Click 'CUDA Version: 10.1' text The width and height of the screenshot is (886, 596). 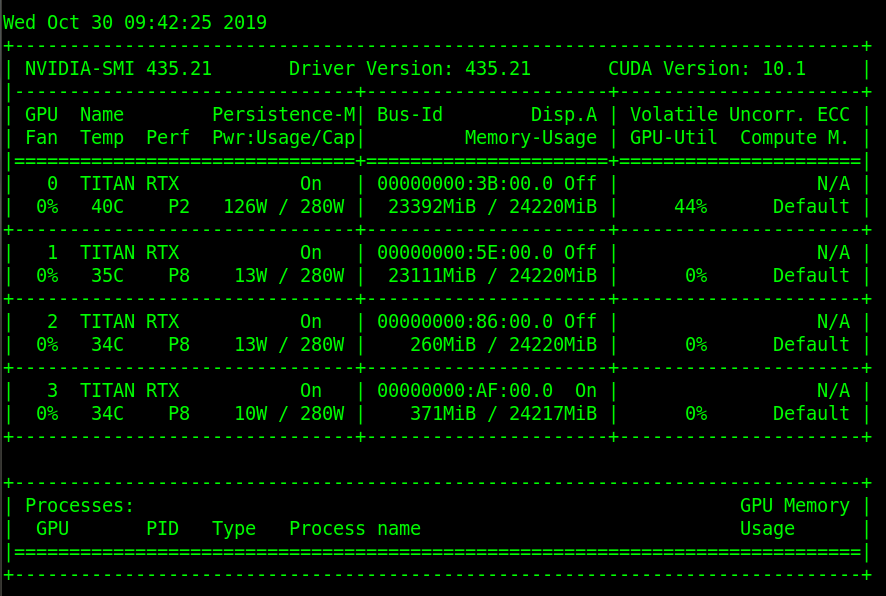coord(707,69)
